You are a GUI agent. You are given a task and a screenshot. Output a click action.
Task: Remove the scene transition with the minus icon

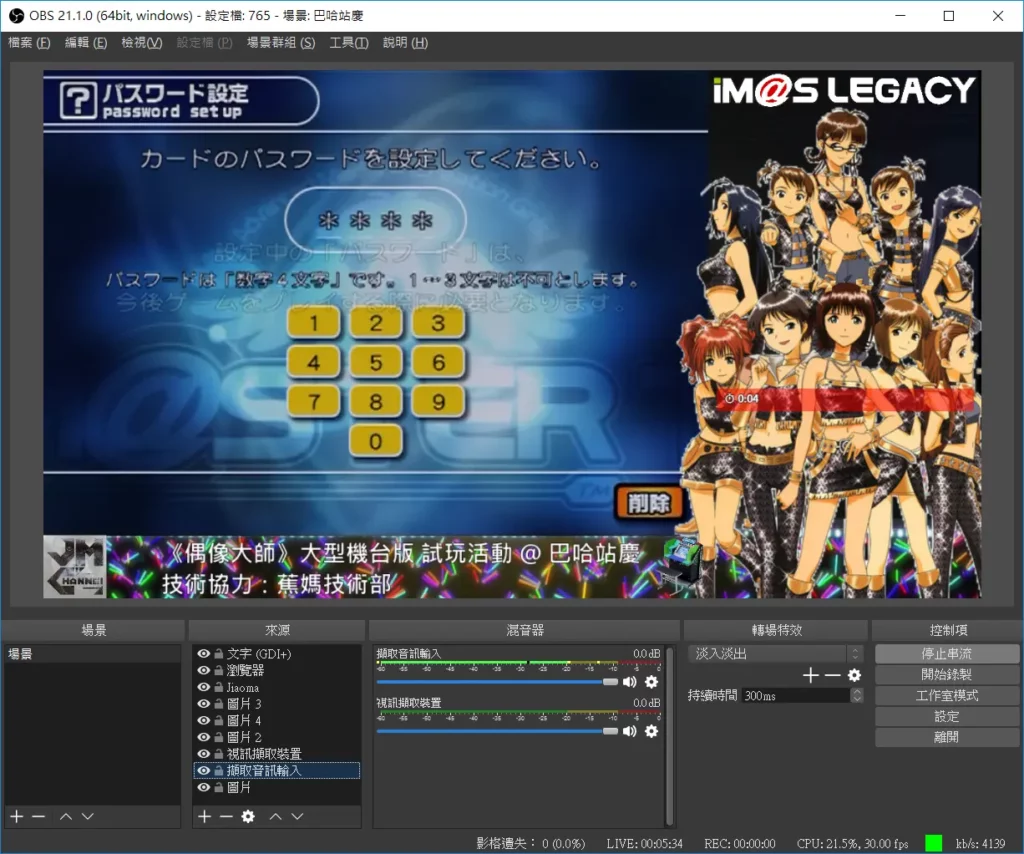click(x=832, y=675)
